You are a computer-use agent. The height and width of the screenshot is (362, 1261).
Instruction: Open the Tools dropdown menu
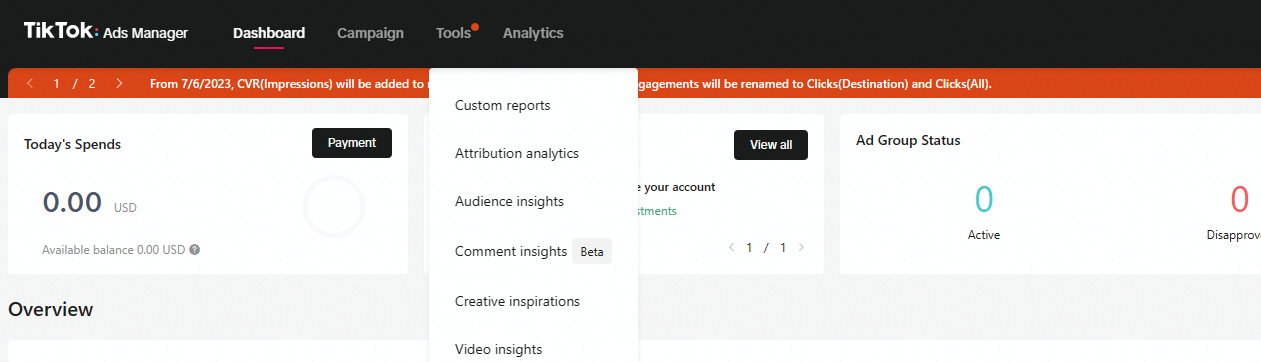click(453, 33)
